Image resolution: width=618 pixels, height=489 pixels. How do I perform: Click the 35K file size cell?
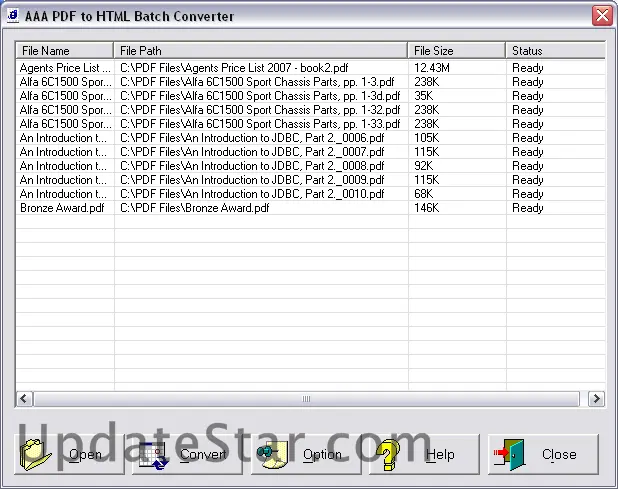point(424,96)
